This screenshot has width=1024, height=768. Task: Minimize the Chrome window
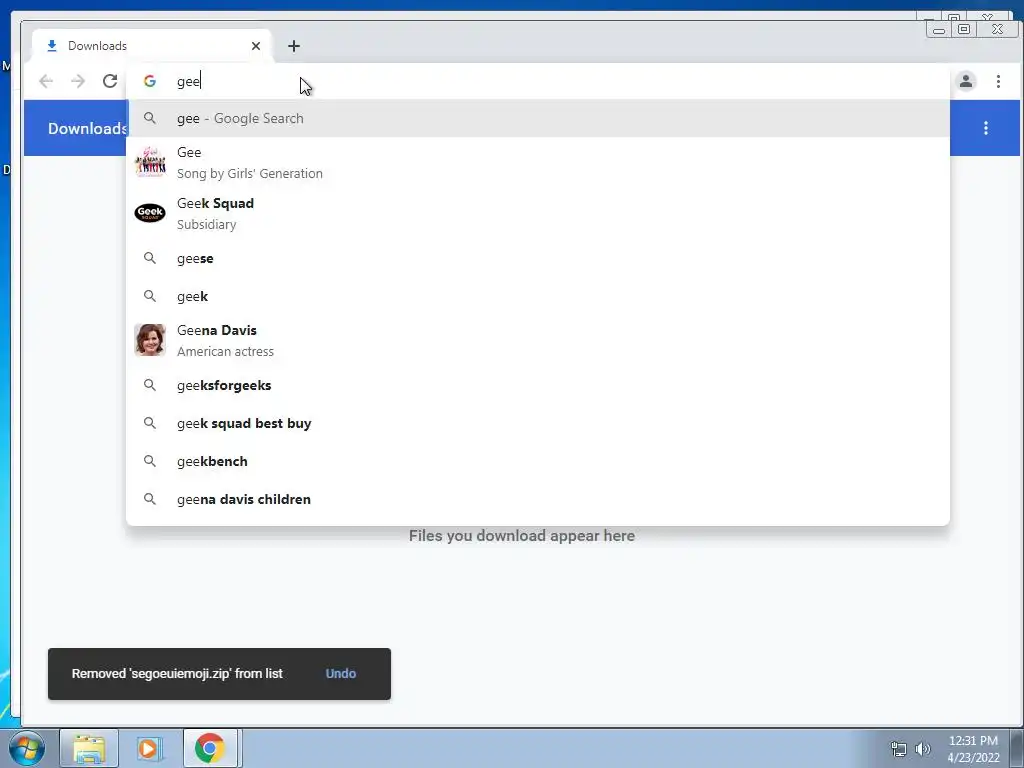(x=938, y=29)
